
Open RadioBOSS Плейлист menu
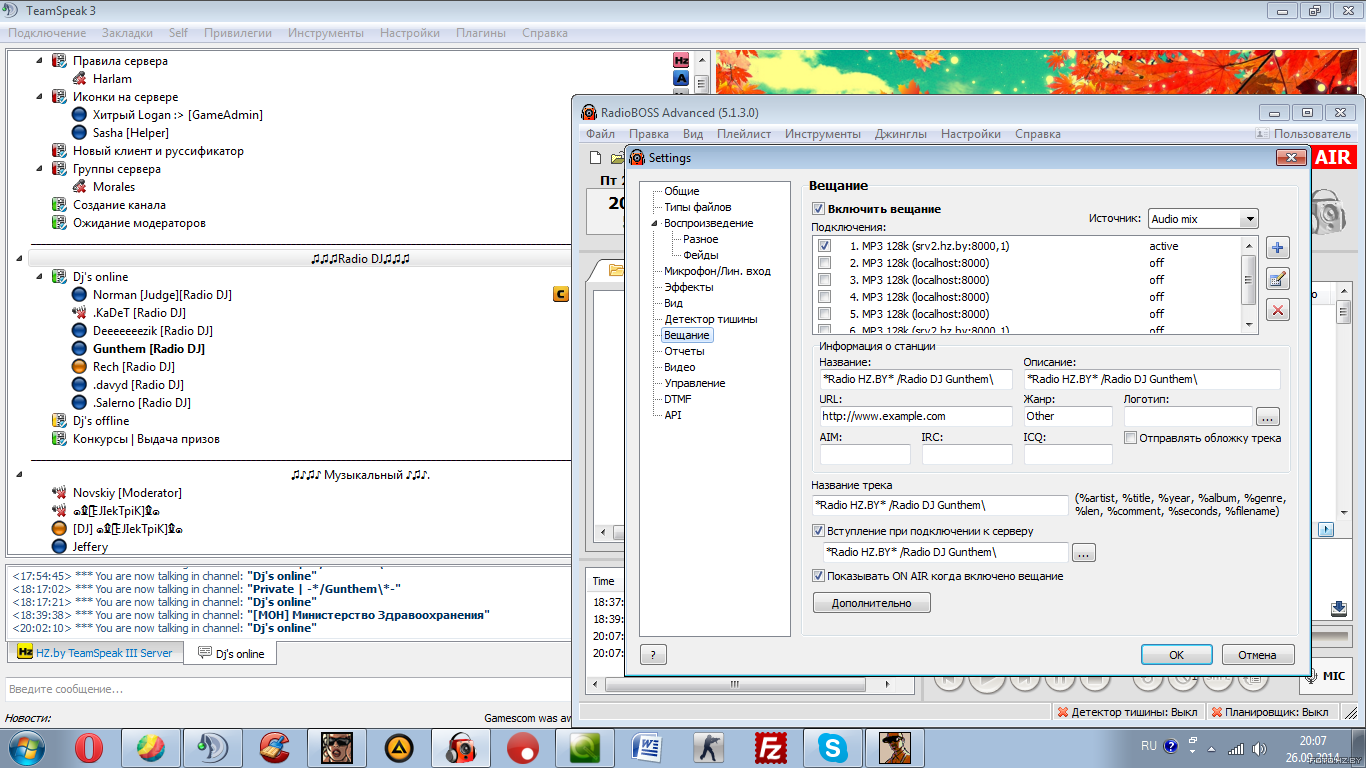click(744, 134)
